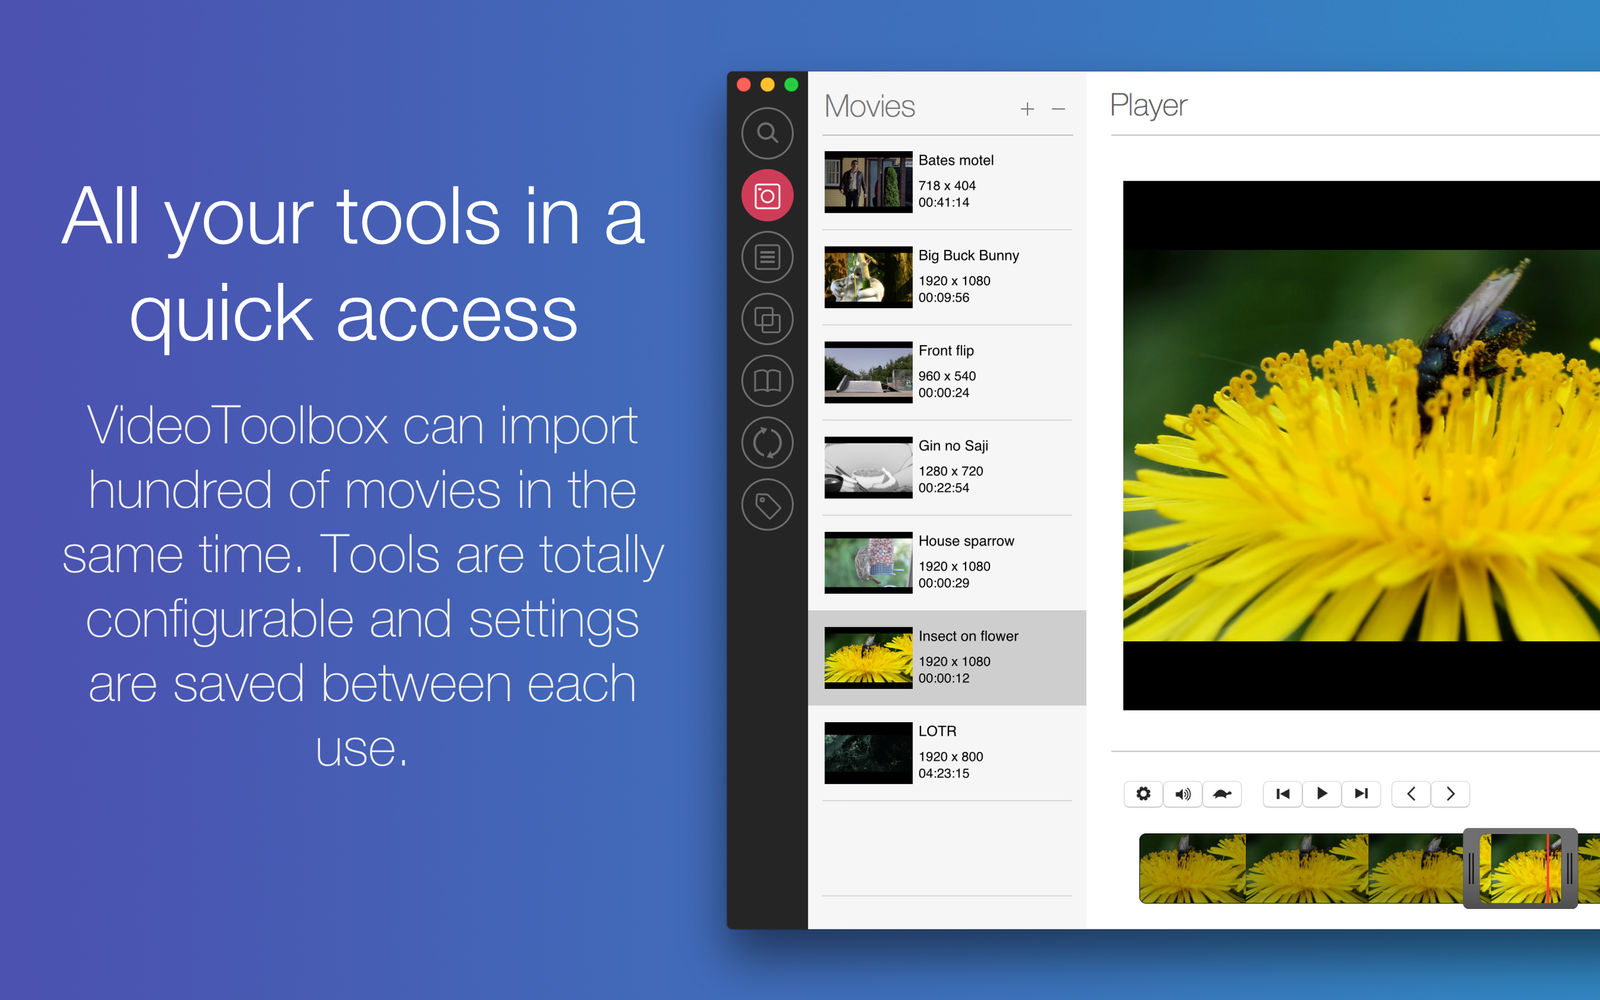Image resolution: width=1600 pixels, height=1000 pixels.
Task: Click the filmstrip selection right handle
Action: tap(1570, 868)
